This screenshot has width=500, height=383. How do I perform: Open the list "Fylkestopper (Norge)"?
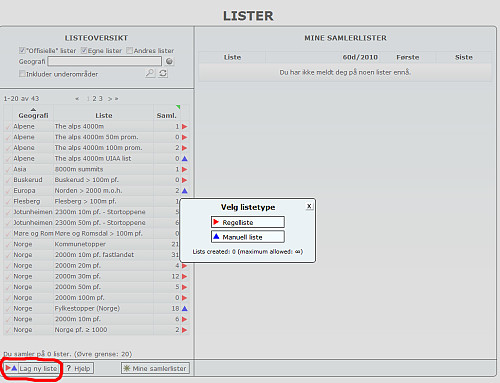coord(87,308)
